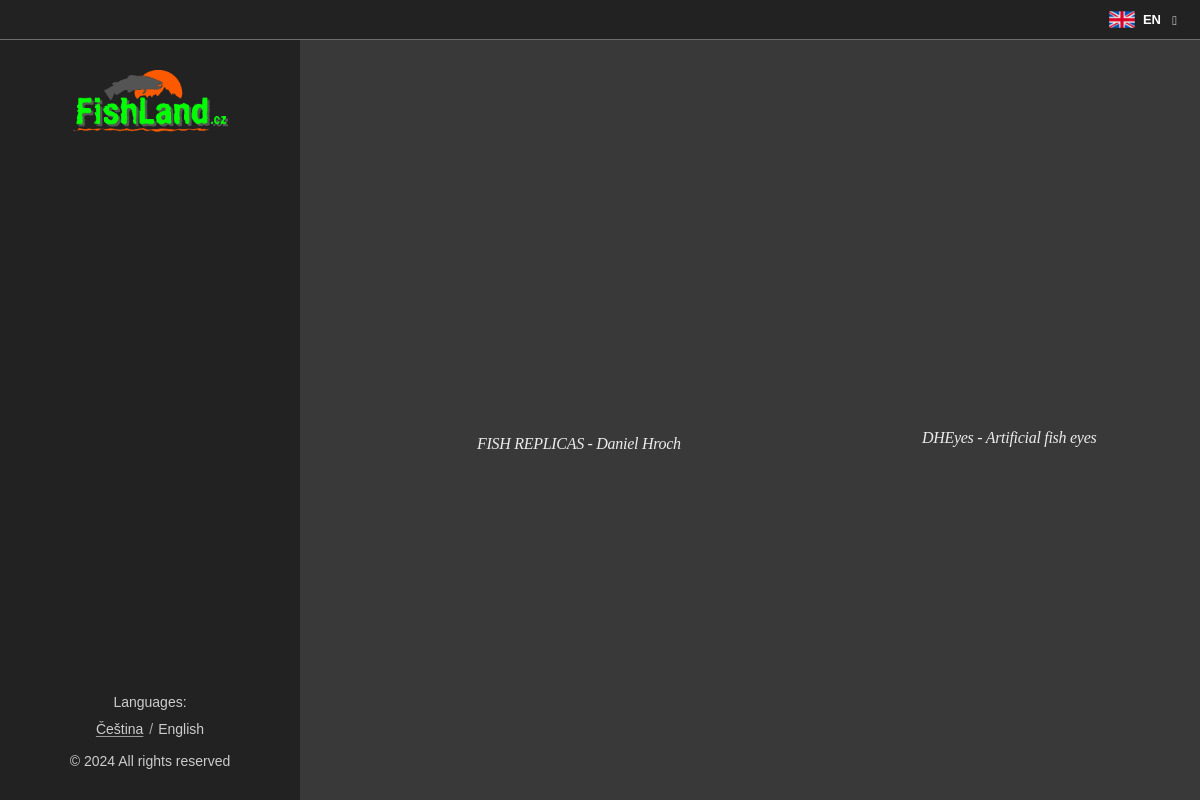
Task: Switch language to Čeština
Action: 119,729
